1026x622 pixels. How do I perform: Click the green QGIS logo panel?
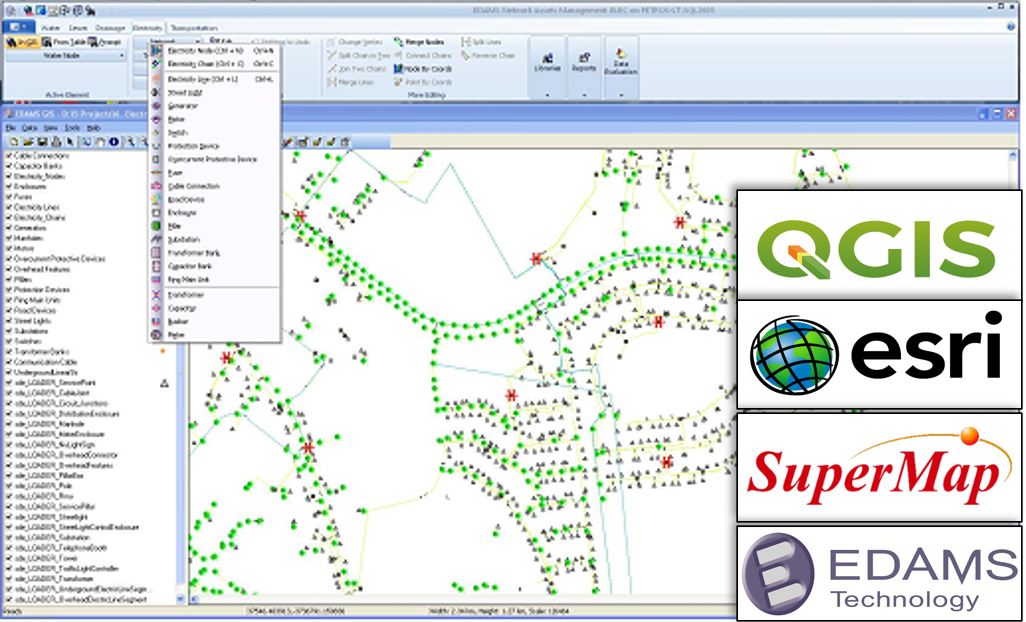[x=880, y=248]
